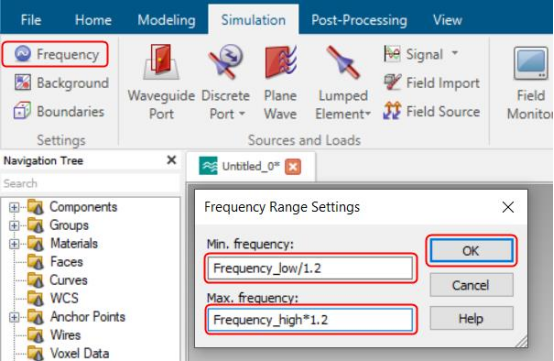554x361 pixels.
Task: Add a Plane Wave source
Action: (x=281, y=82)
